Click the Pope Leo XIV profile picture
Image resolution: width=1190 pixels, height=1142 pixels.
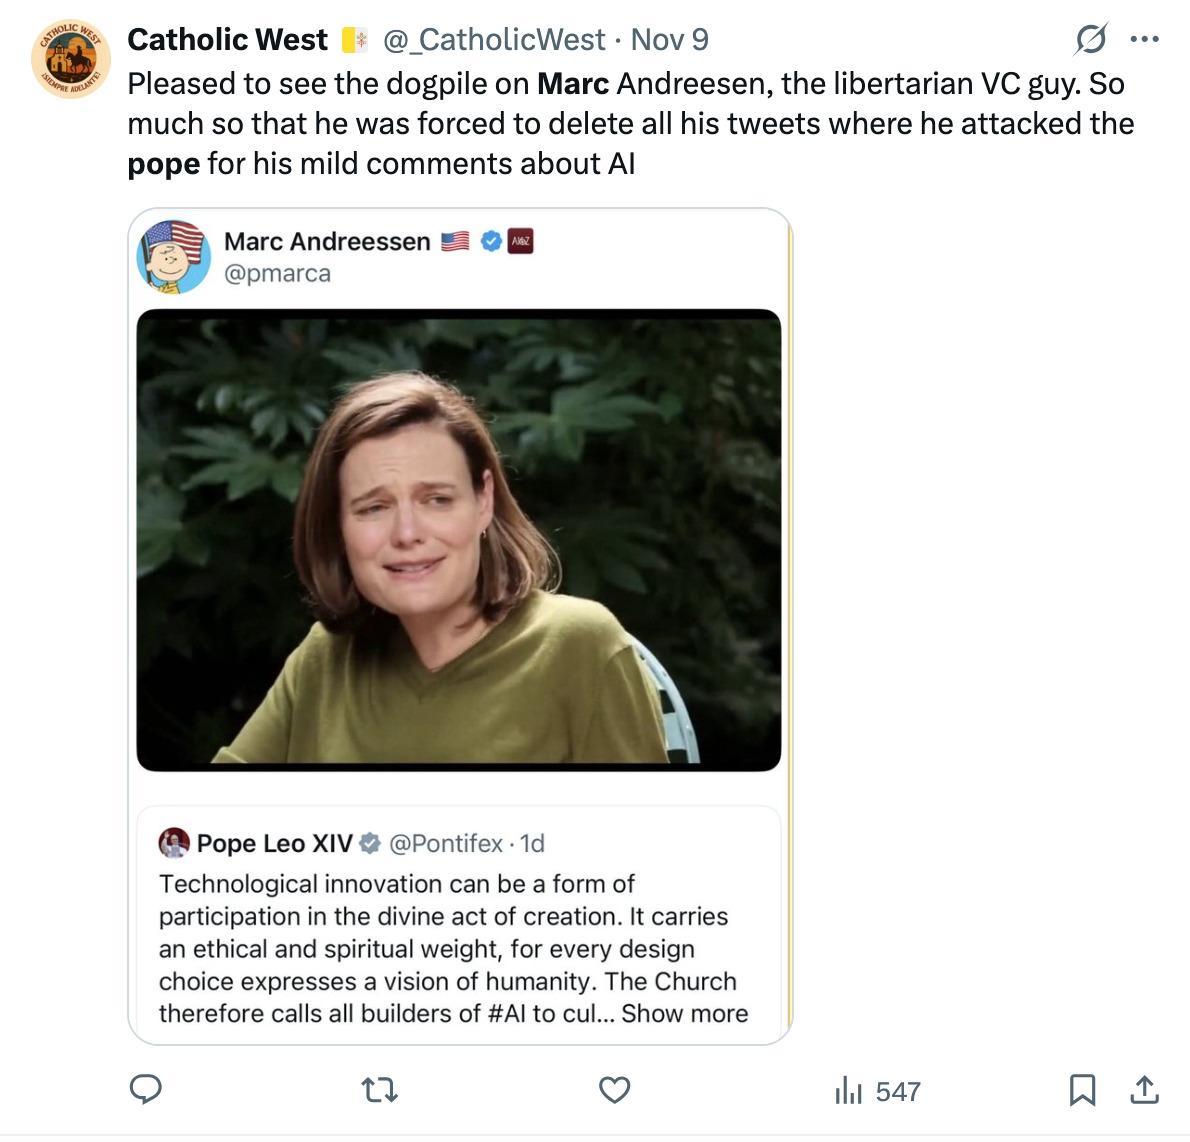174,843
